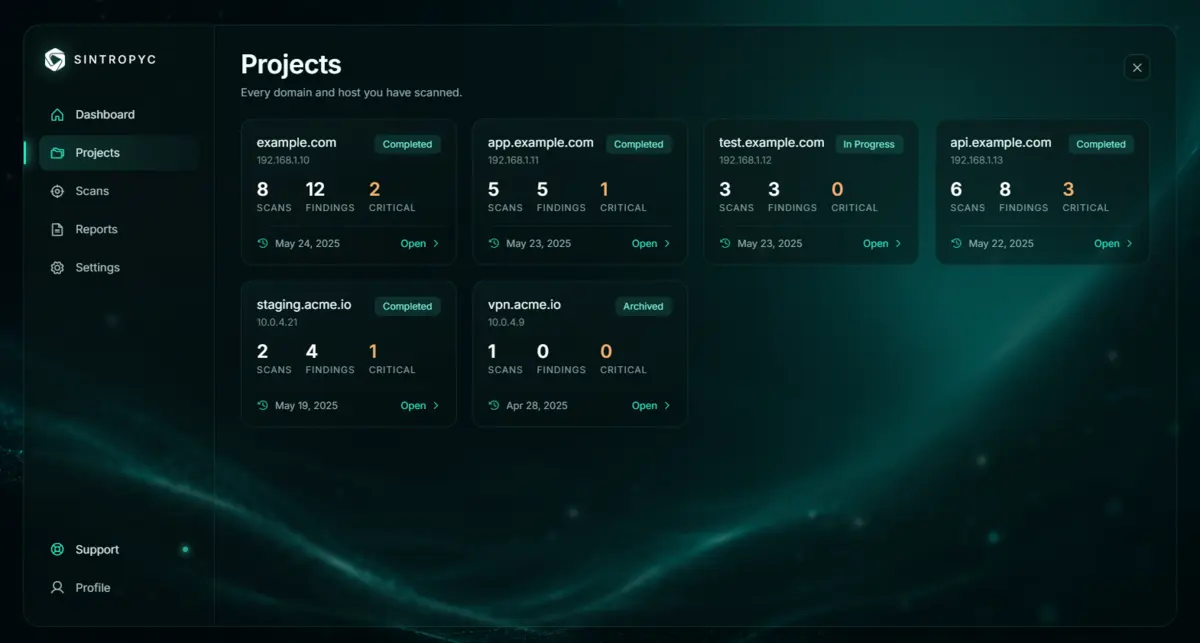Click the chevron arrow on app.example.com card

[667, 244]
